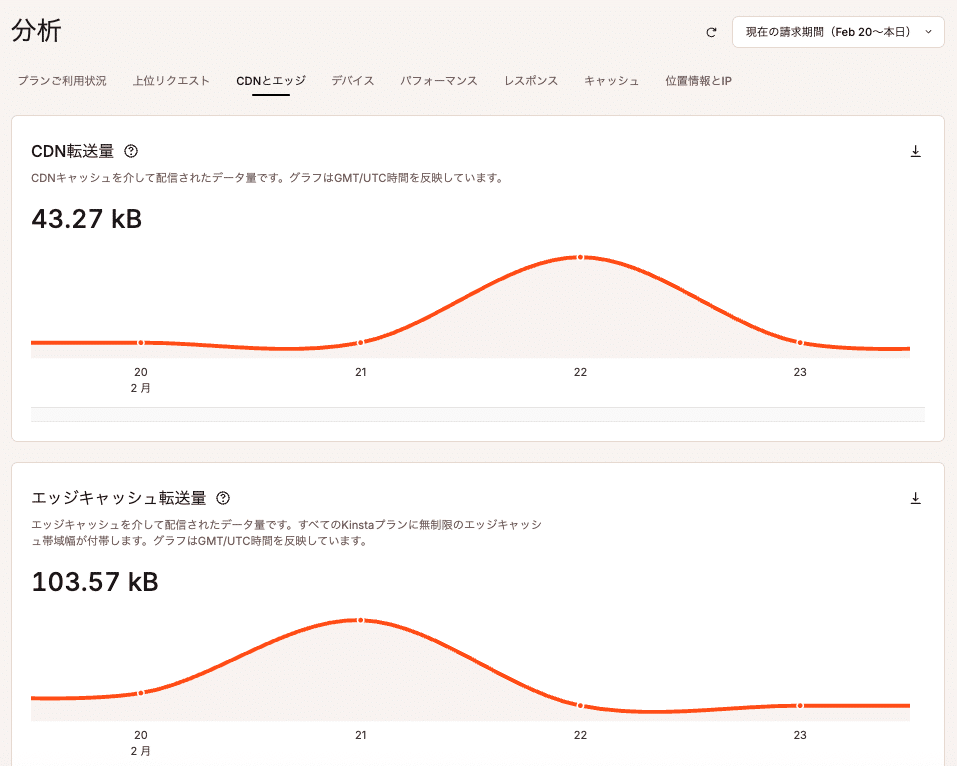The width and height of the screenshot is (957, 766).
Task: Open the 位置情報とIP tab
Action: (697, 81)
